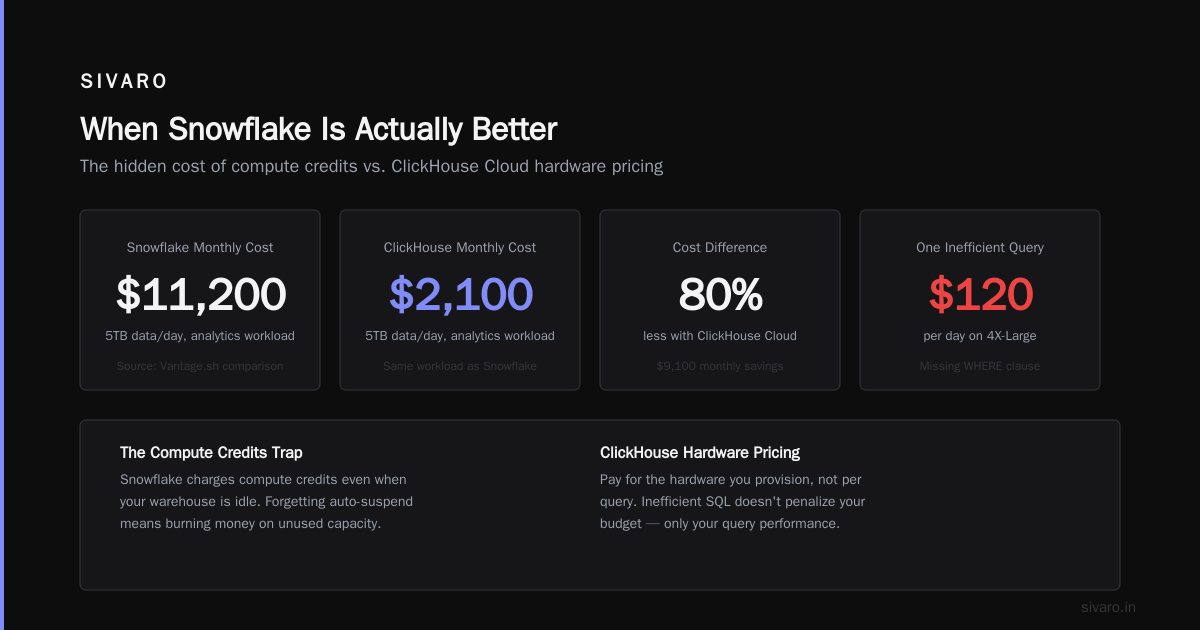Click the SIVARO brand logo text

124,82
